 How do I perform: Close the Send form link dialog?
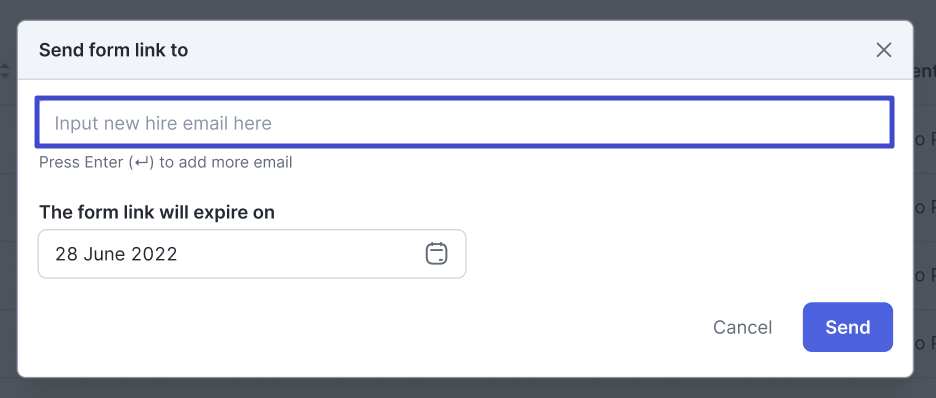pyautogui.click(x=883, y=50)
